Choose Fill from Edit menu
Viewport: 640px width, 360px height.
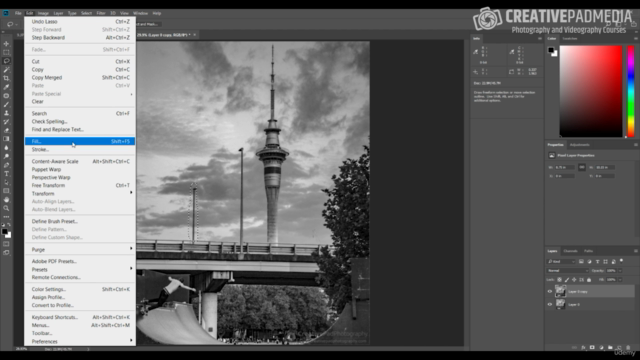pyautogui.click(x=80, y=141)
